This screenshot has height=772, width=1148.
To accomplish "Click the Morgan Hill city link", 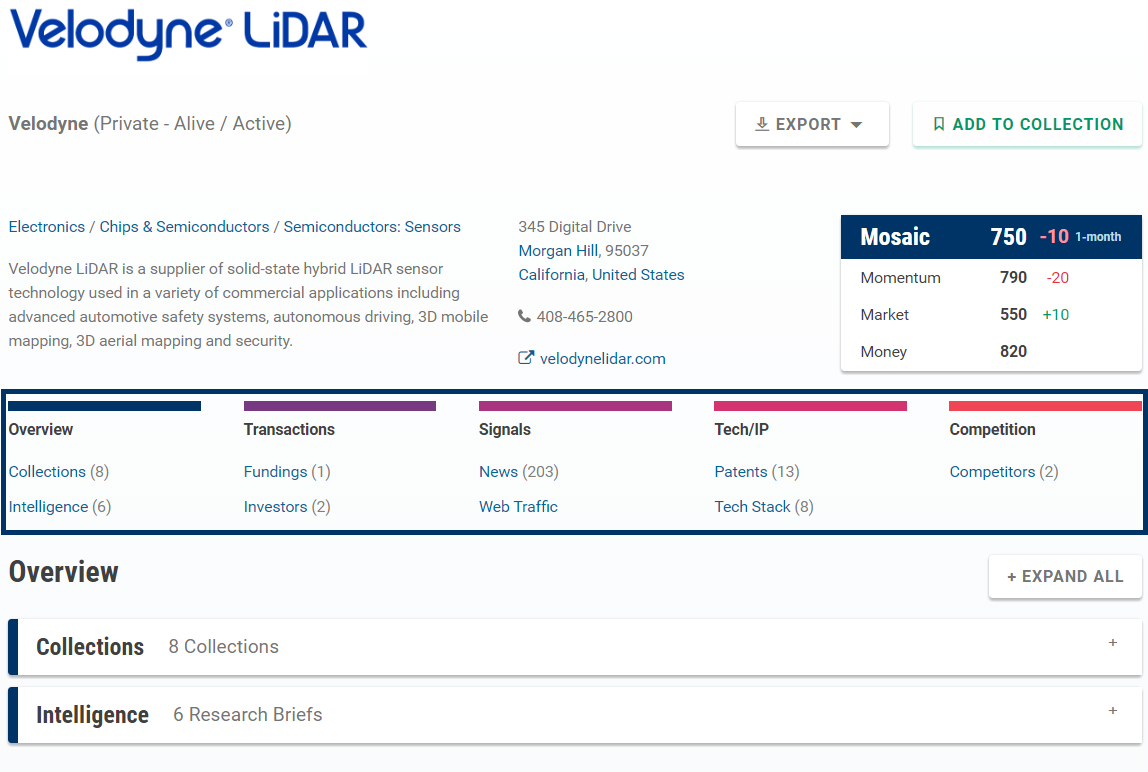I will [558, 251].
